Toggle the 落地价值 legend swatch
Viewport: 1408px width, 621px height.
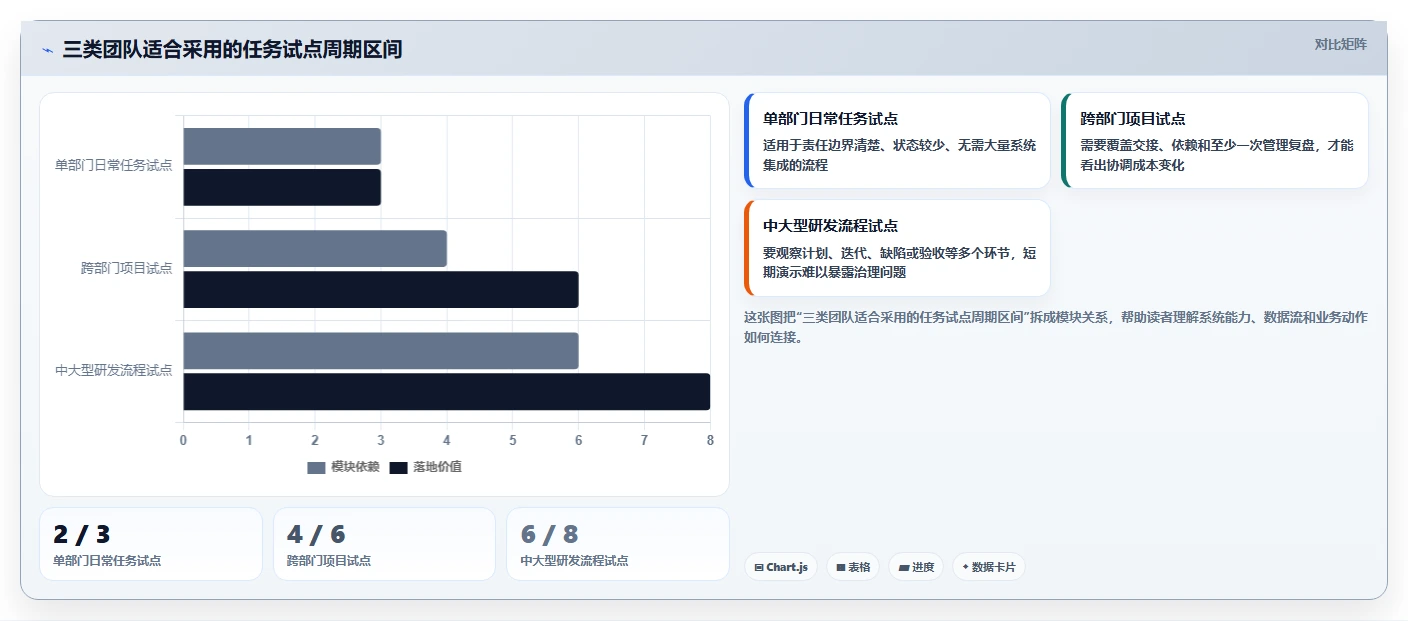(x=398, y=467)
